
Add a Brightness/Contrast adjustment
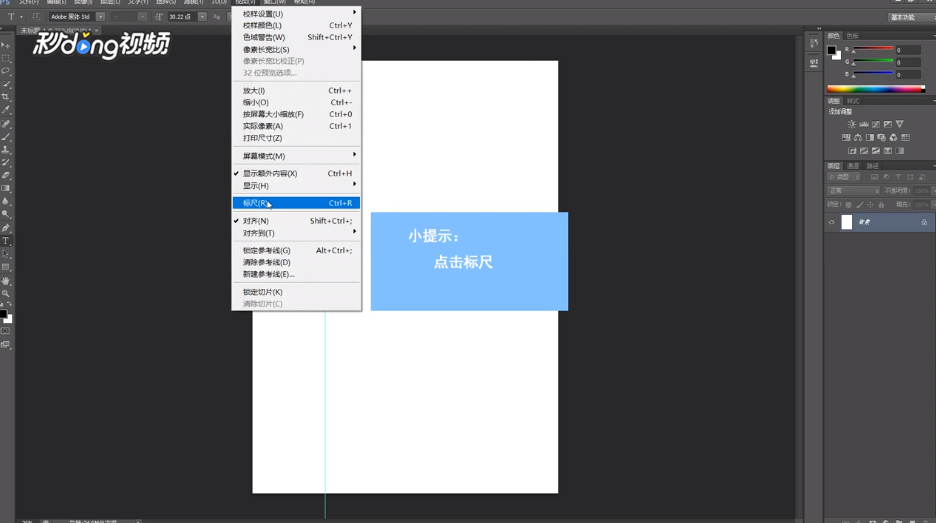point(852,124)
